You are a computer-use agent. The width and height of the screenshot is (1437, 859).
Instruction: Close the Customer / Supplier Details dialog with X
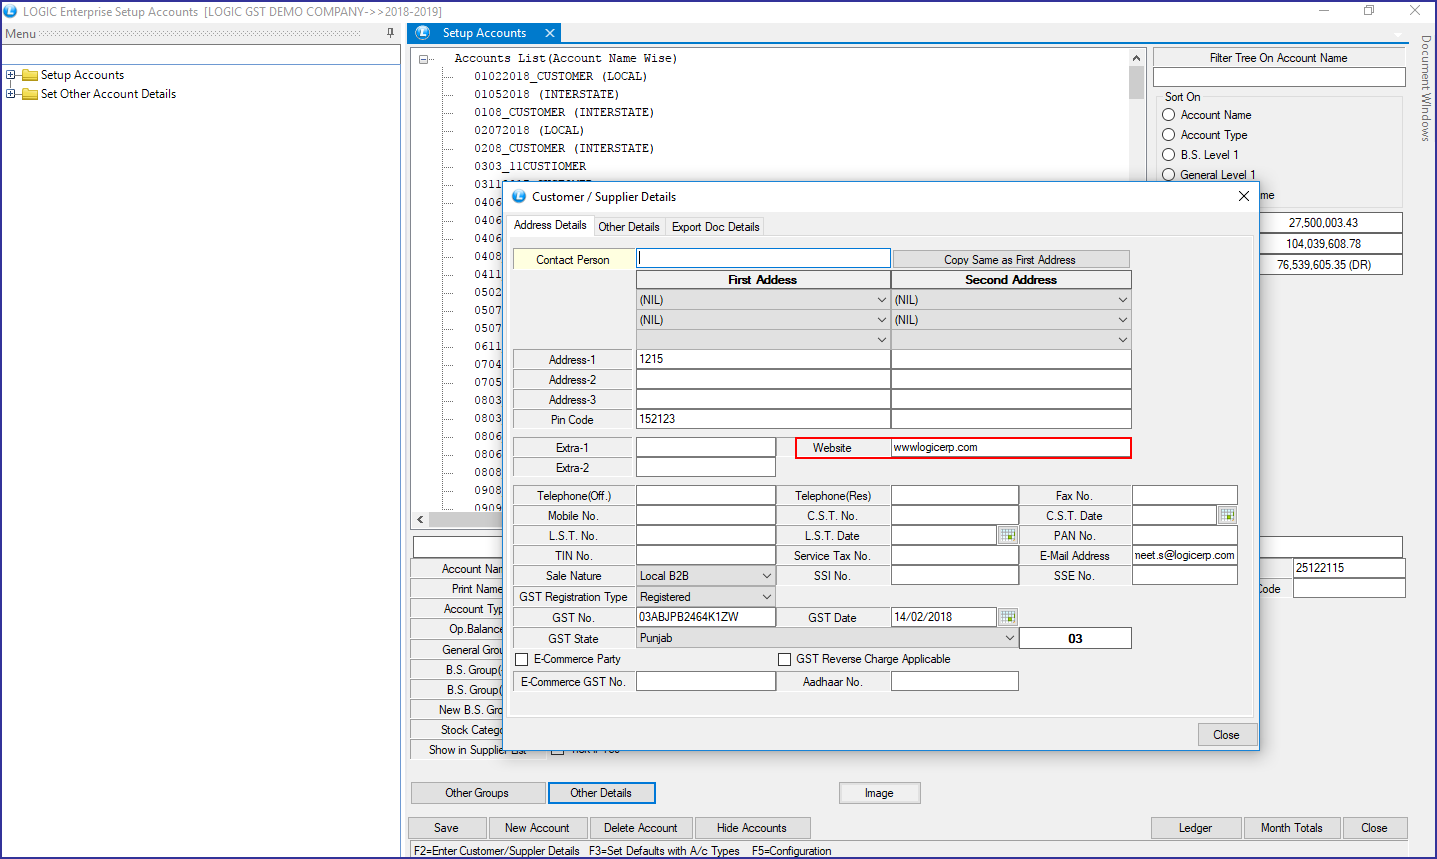(1244, 196)
